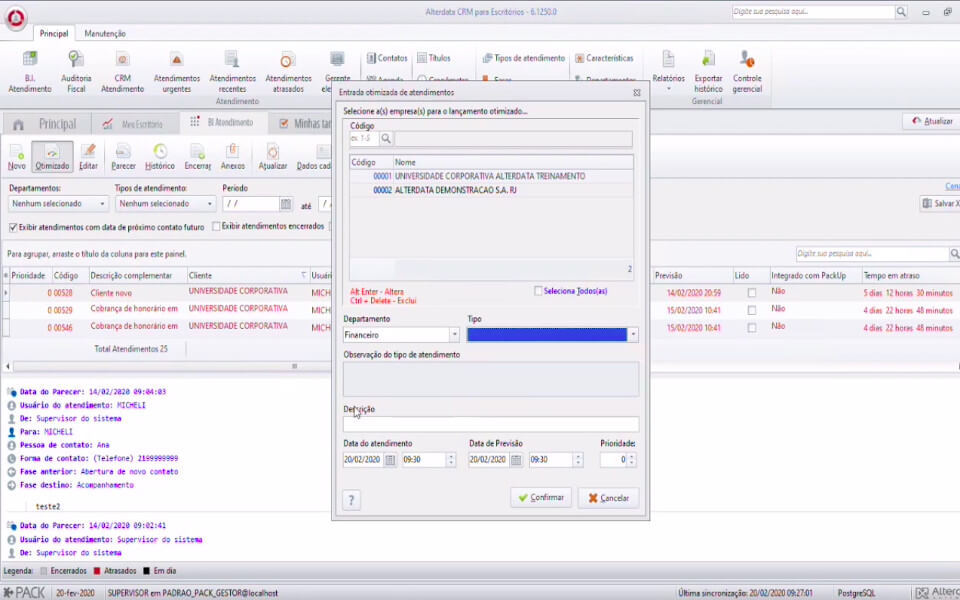Toggle Exibir atendimentos com data de próximo contato futuro
This screenshot has height=600, width=960.
(x=13, y=227)
